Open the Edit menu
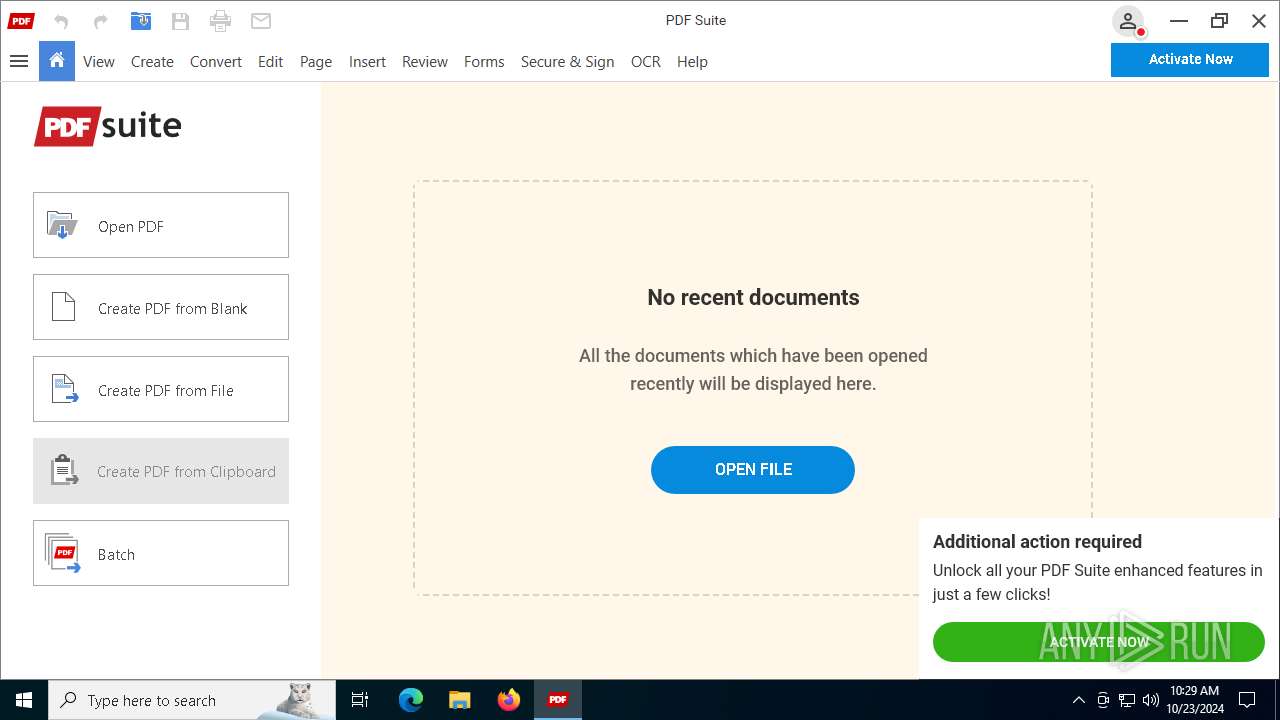Screen dimensions: 1280x720 [270, 61]
